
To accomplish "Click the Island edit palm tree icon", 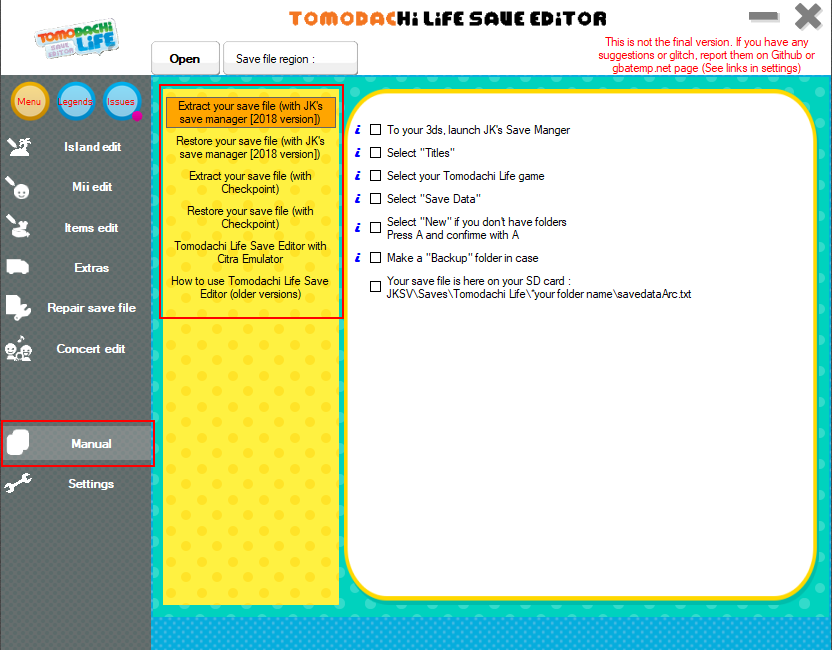I will pos(19,146).
